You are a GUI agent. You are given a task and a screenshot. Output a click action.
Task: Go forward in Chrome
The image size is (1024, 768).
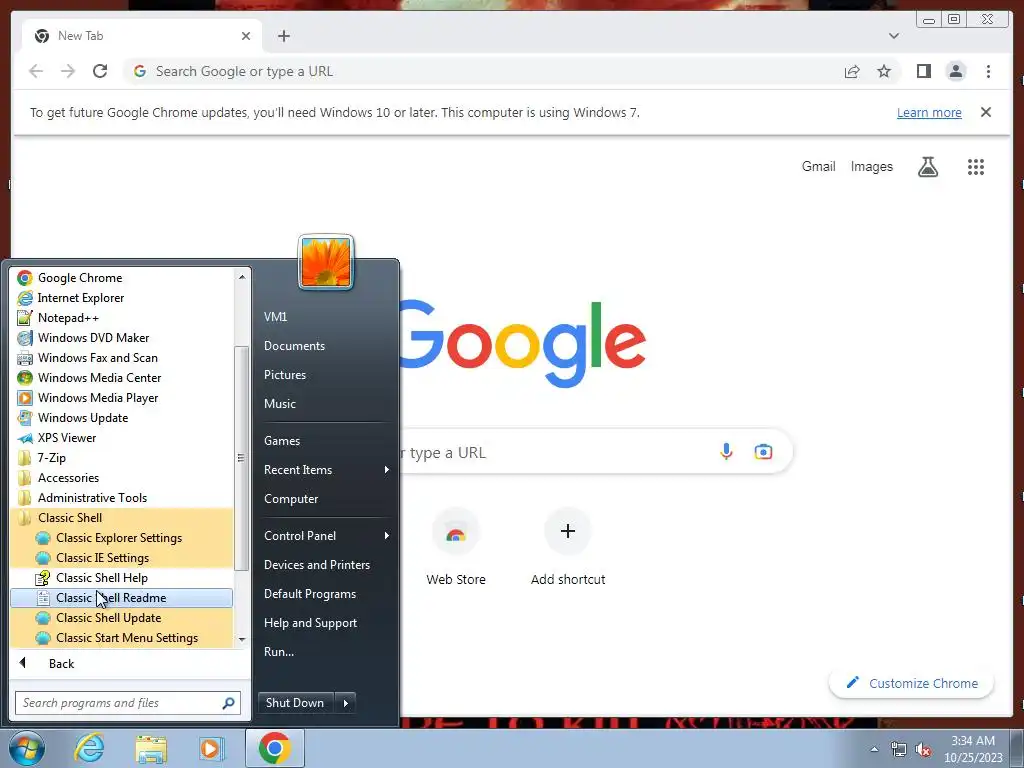68,71
